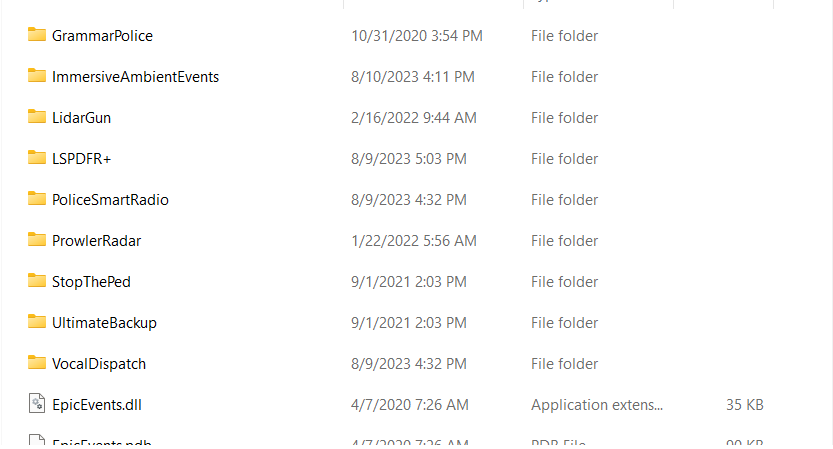
Task: Select the ProwlerRadar folder icon
Action: point(37,240)
